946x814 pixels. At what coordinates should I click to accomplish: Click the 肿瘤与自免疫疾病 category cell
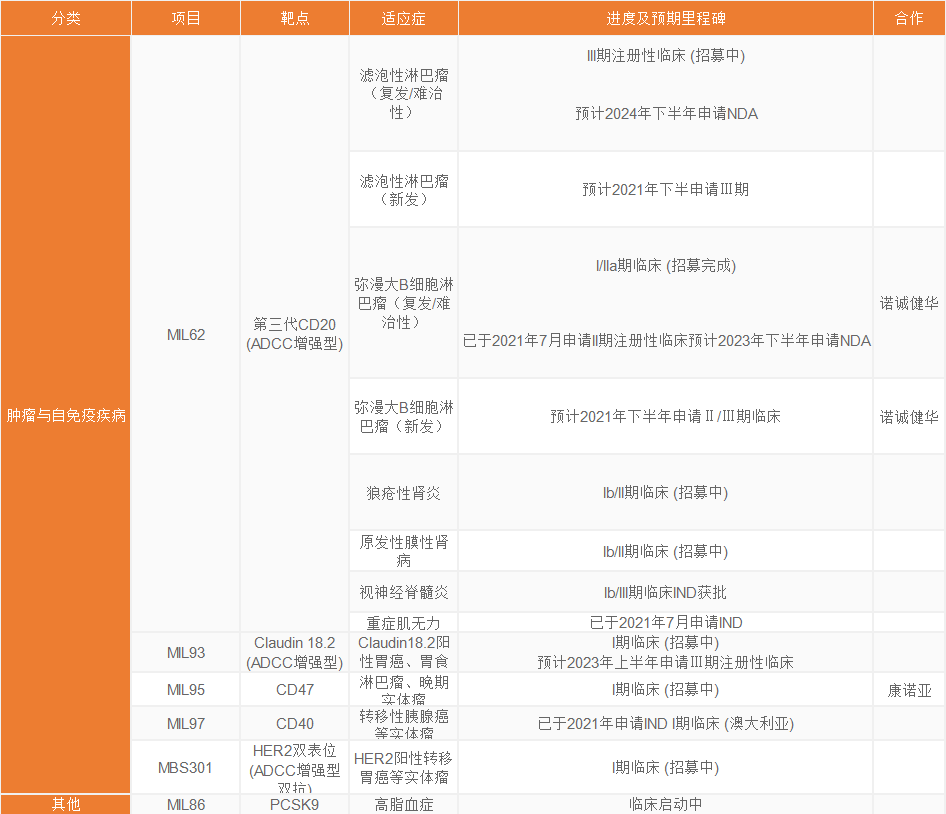pos(65,415)
